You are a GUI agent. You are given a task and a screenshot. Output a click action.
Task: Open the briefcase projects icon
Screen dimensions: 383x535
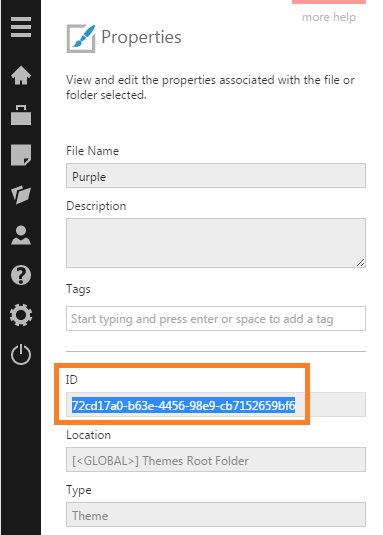21,115
